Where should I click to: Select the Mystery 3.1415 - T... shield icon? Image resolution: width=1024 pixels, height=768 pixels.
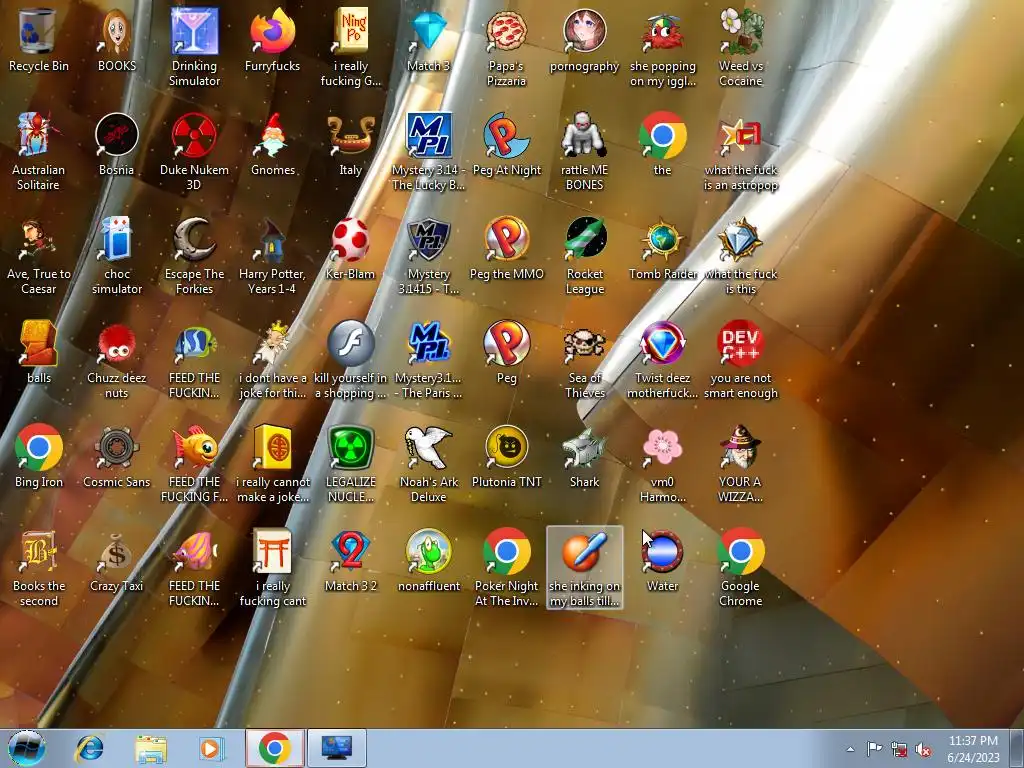(428, 240)
